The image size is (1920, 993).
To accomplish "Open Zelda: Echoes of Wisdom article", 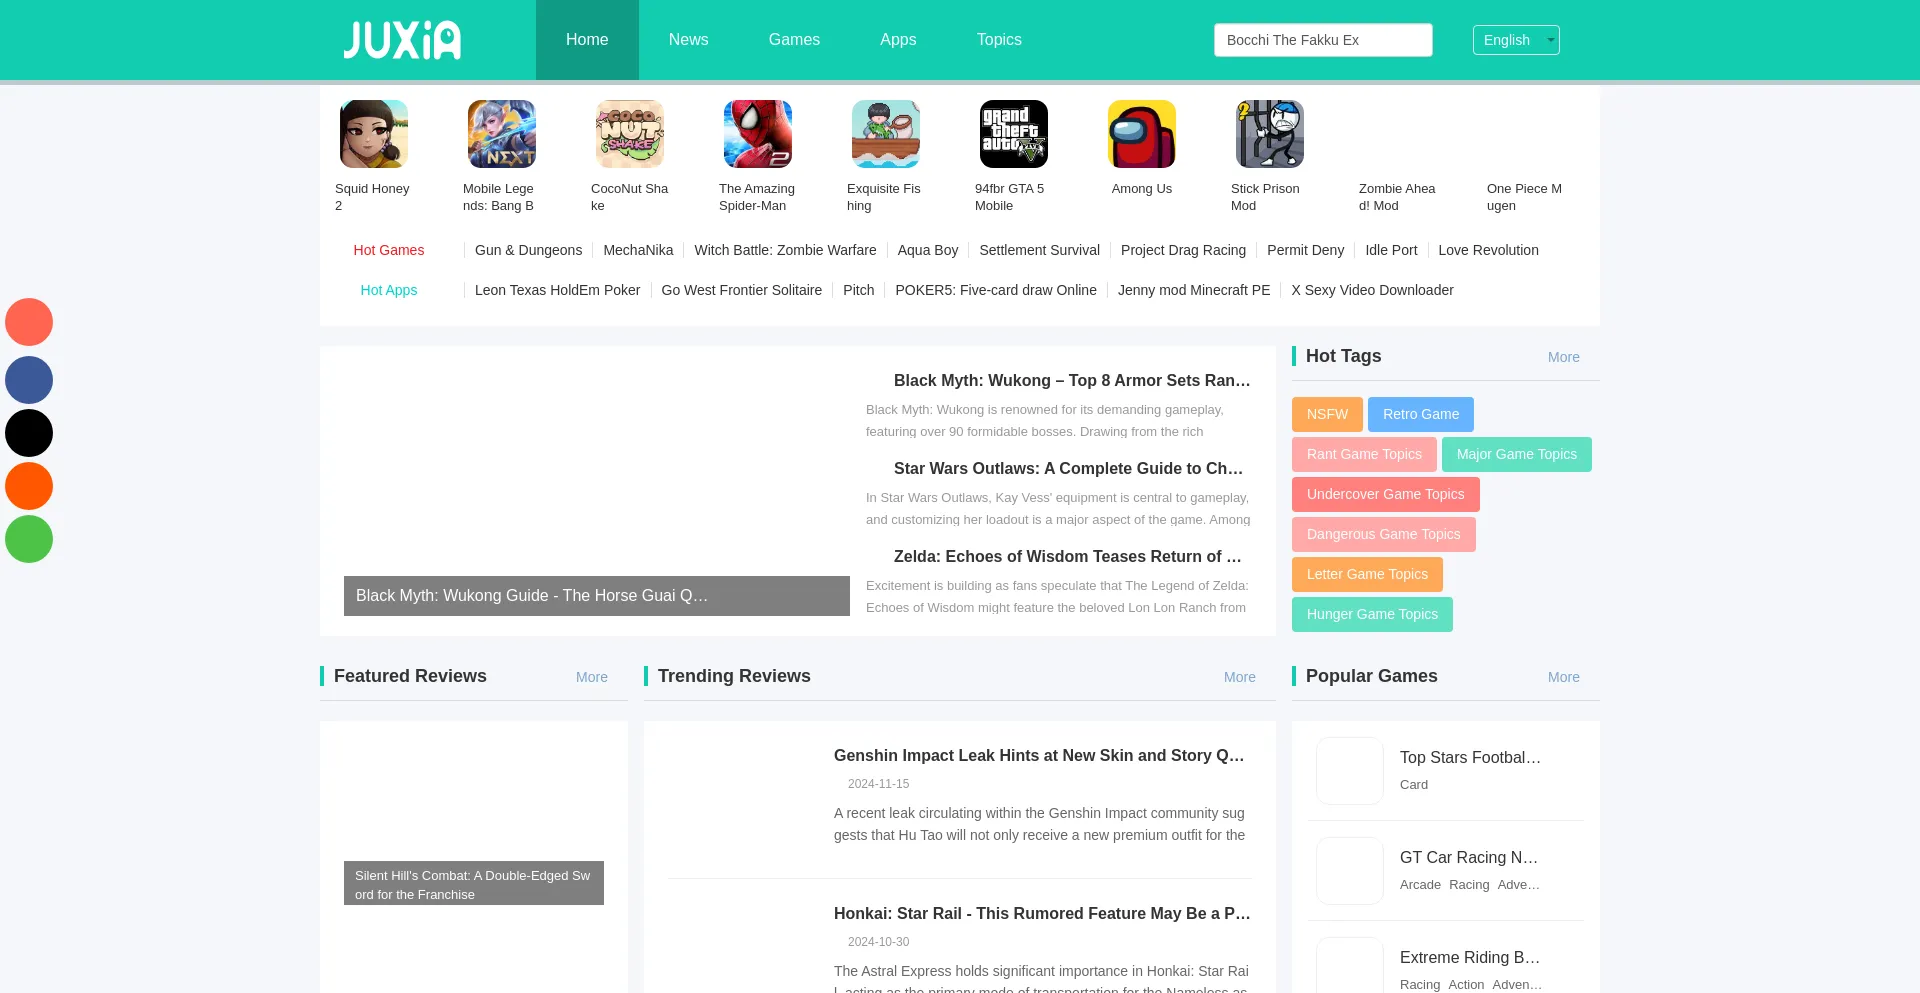I will click(x=1068, y=556).
